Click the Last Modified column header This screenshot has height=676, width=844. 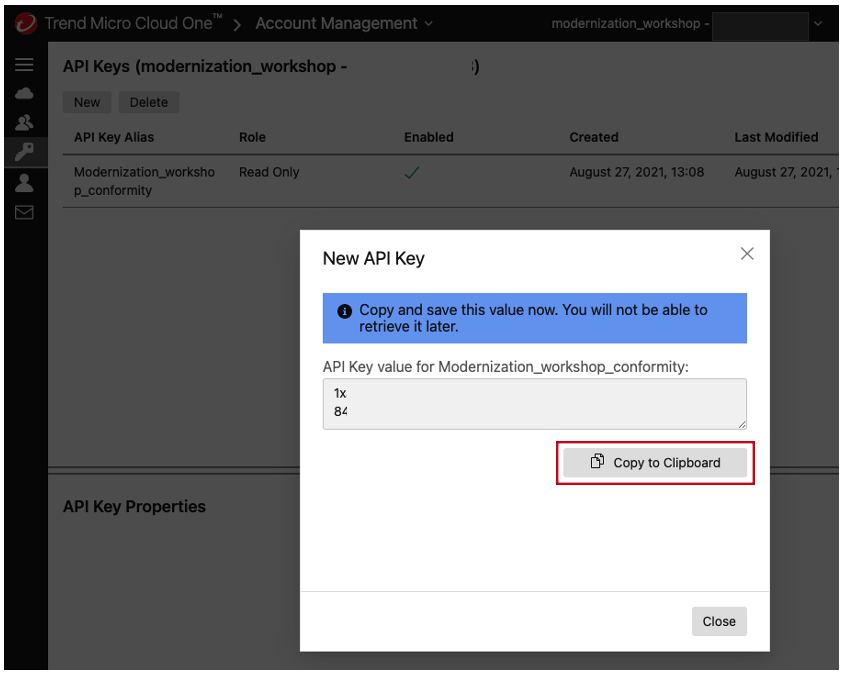click(776, 137)
